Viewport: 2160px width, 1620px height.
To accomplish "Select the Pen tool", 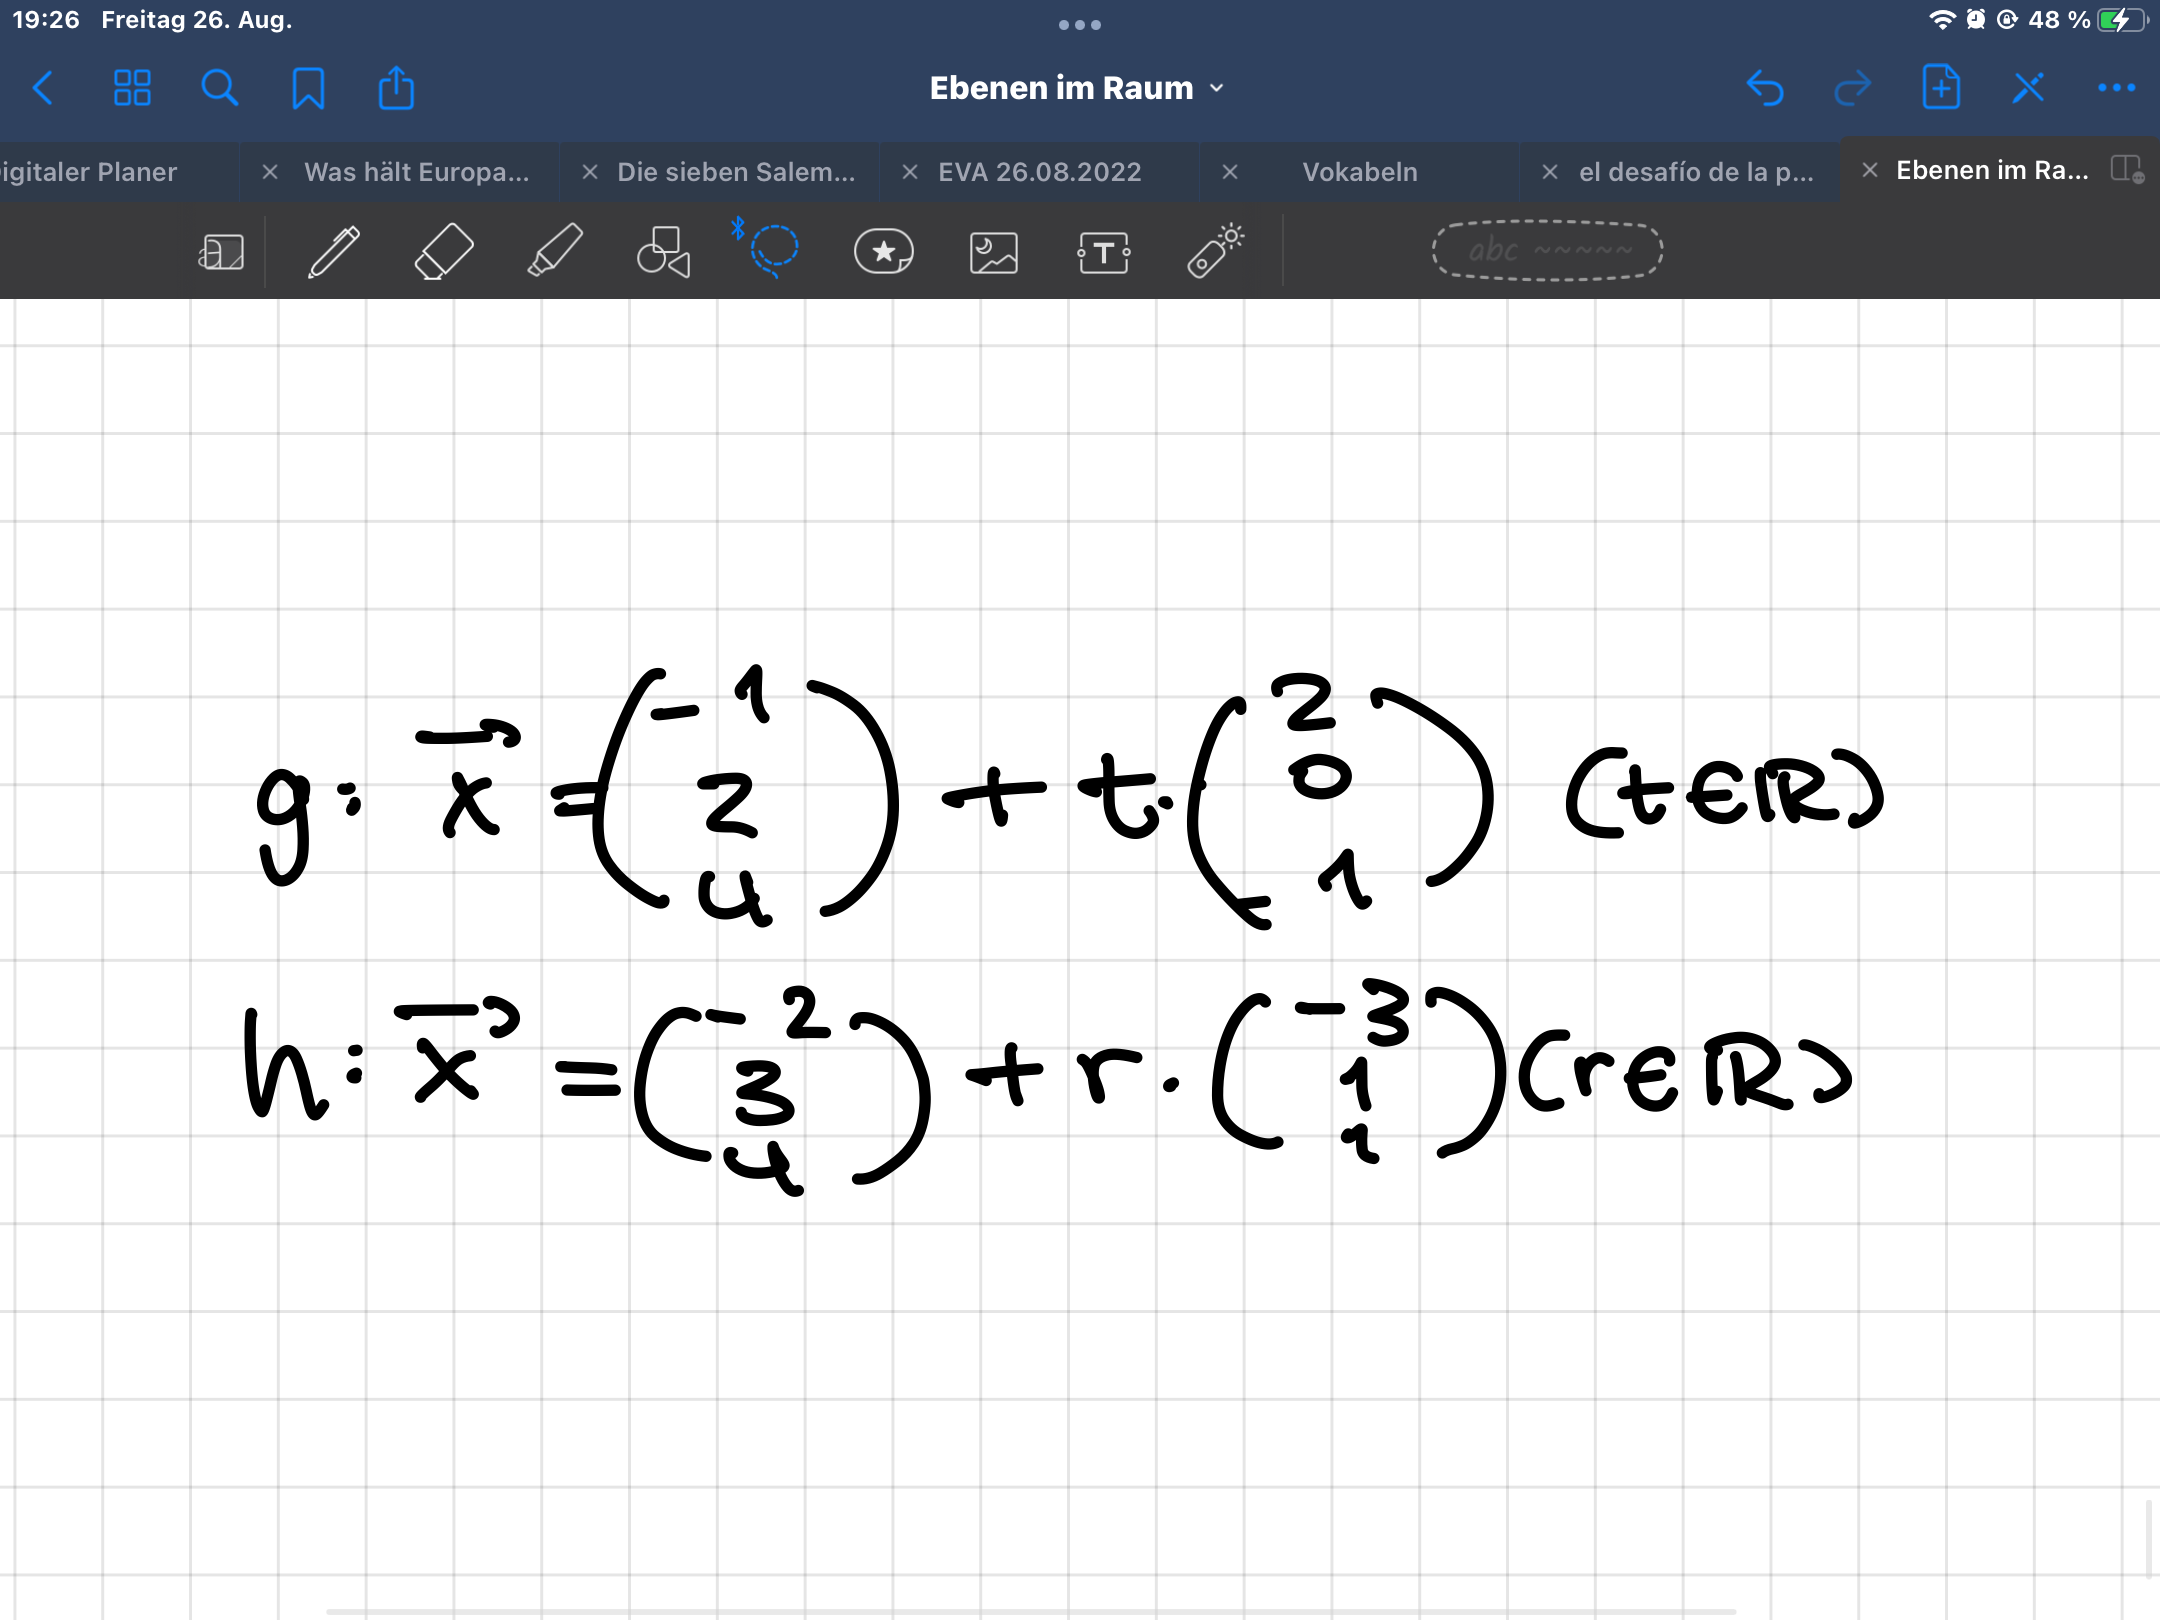I will pos(334,251).
